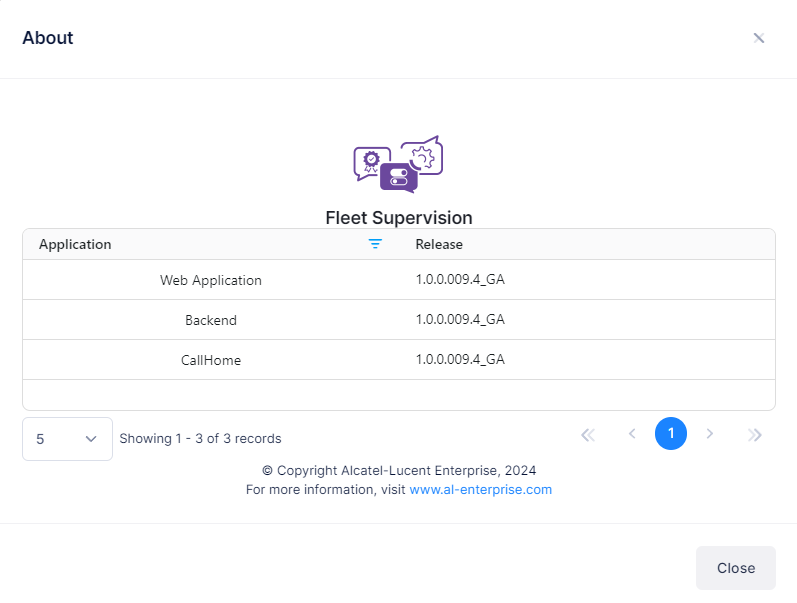Select the Web Application row
Viewport: 797px width, 603px height.
point(211,280)
